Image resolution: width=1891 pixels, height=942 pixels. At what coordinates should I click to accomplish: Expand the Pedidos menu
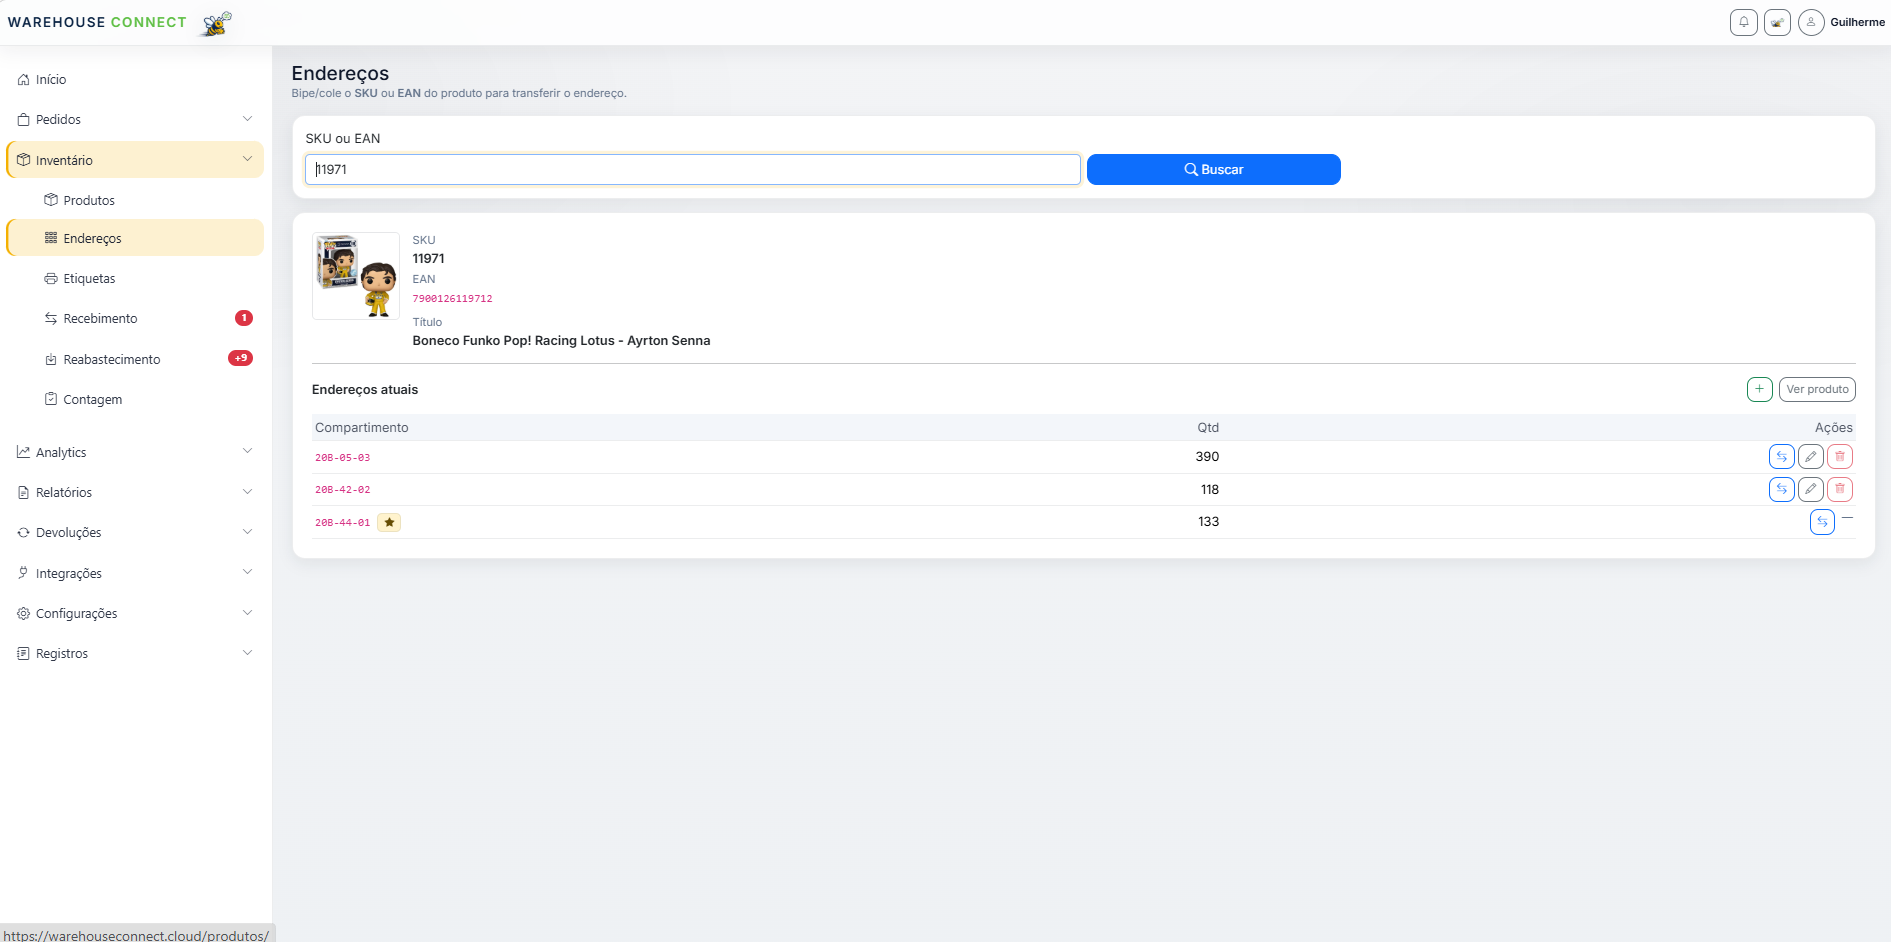(x=135, y=119)
